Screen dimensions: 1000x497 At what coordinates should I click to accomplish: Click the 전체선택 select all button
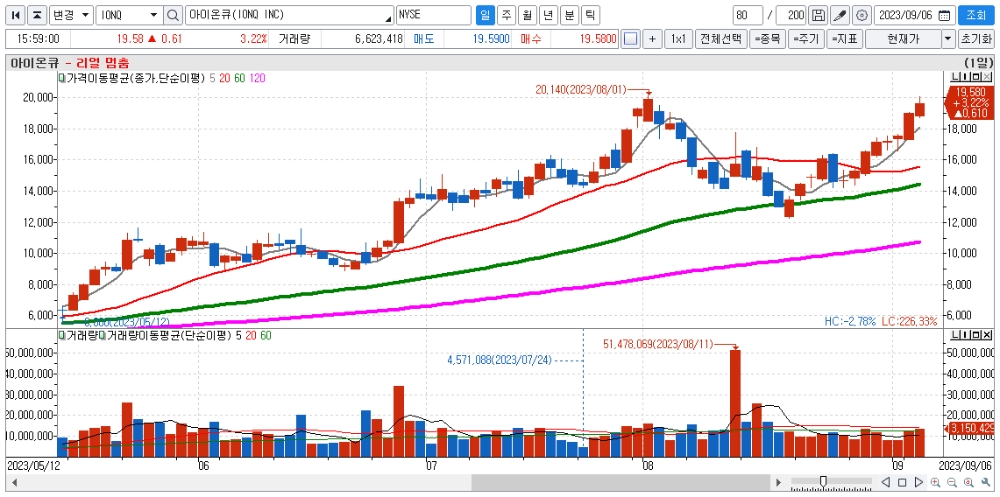pyautogui.click(x=721, y=39)
